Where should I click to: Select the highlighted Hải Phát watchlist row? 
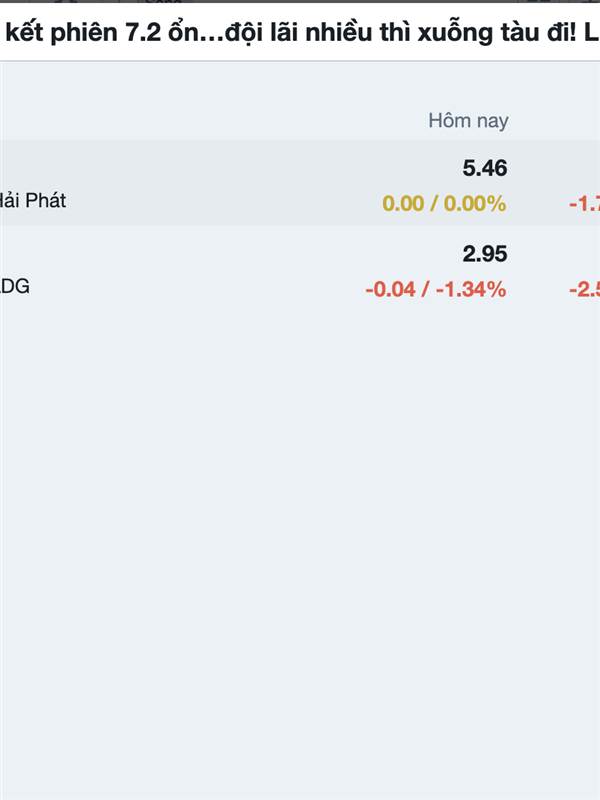[x=300, y=183]
